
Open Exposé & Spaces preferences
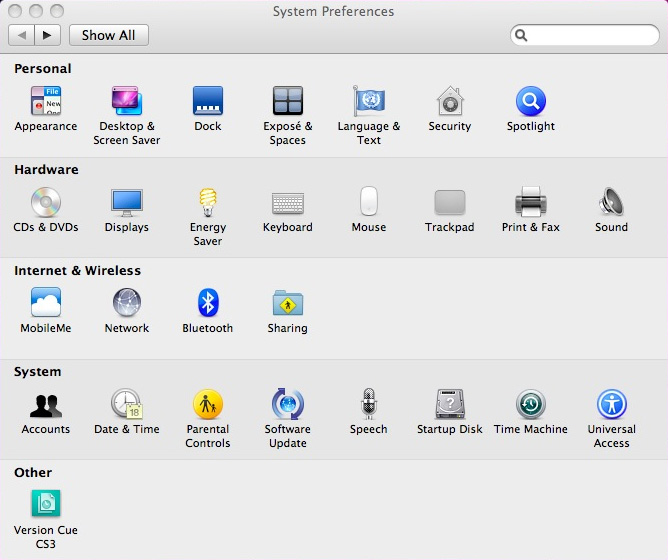coord(288,102)
